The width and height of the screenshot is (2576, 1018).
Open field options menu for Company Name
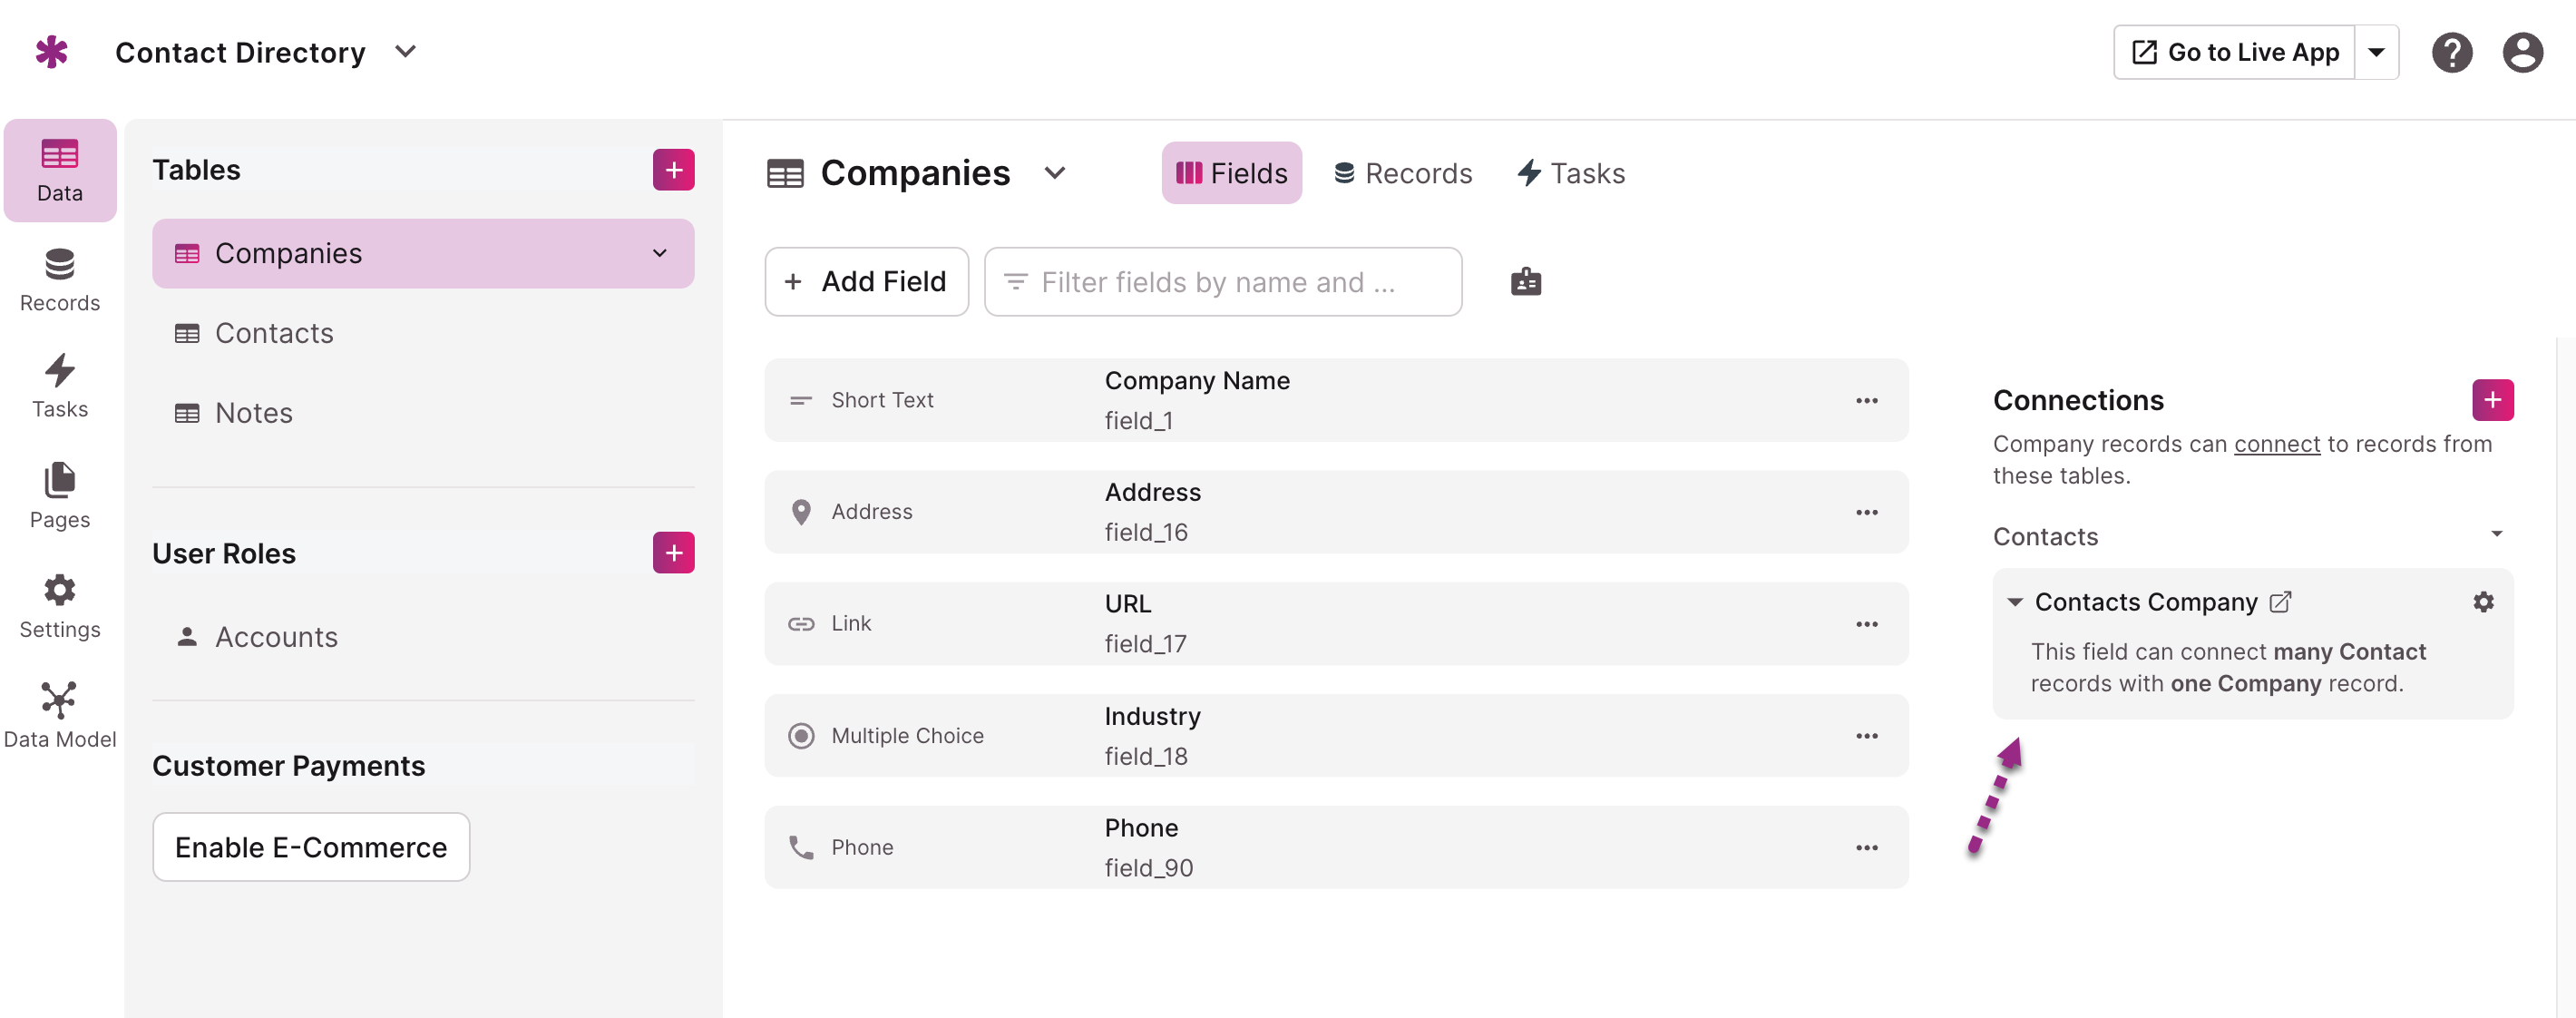click(x=1866, y=400)
